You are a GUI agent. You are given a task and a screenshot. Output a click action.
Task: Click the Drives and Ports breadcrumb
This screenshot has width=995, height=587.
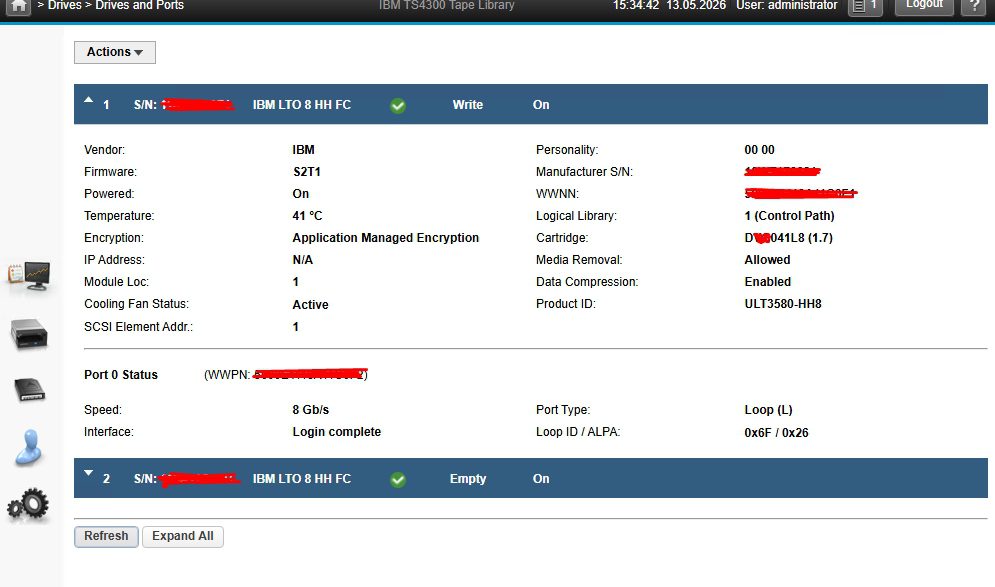coord(140,5)
